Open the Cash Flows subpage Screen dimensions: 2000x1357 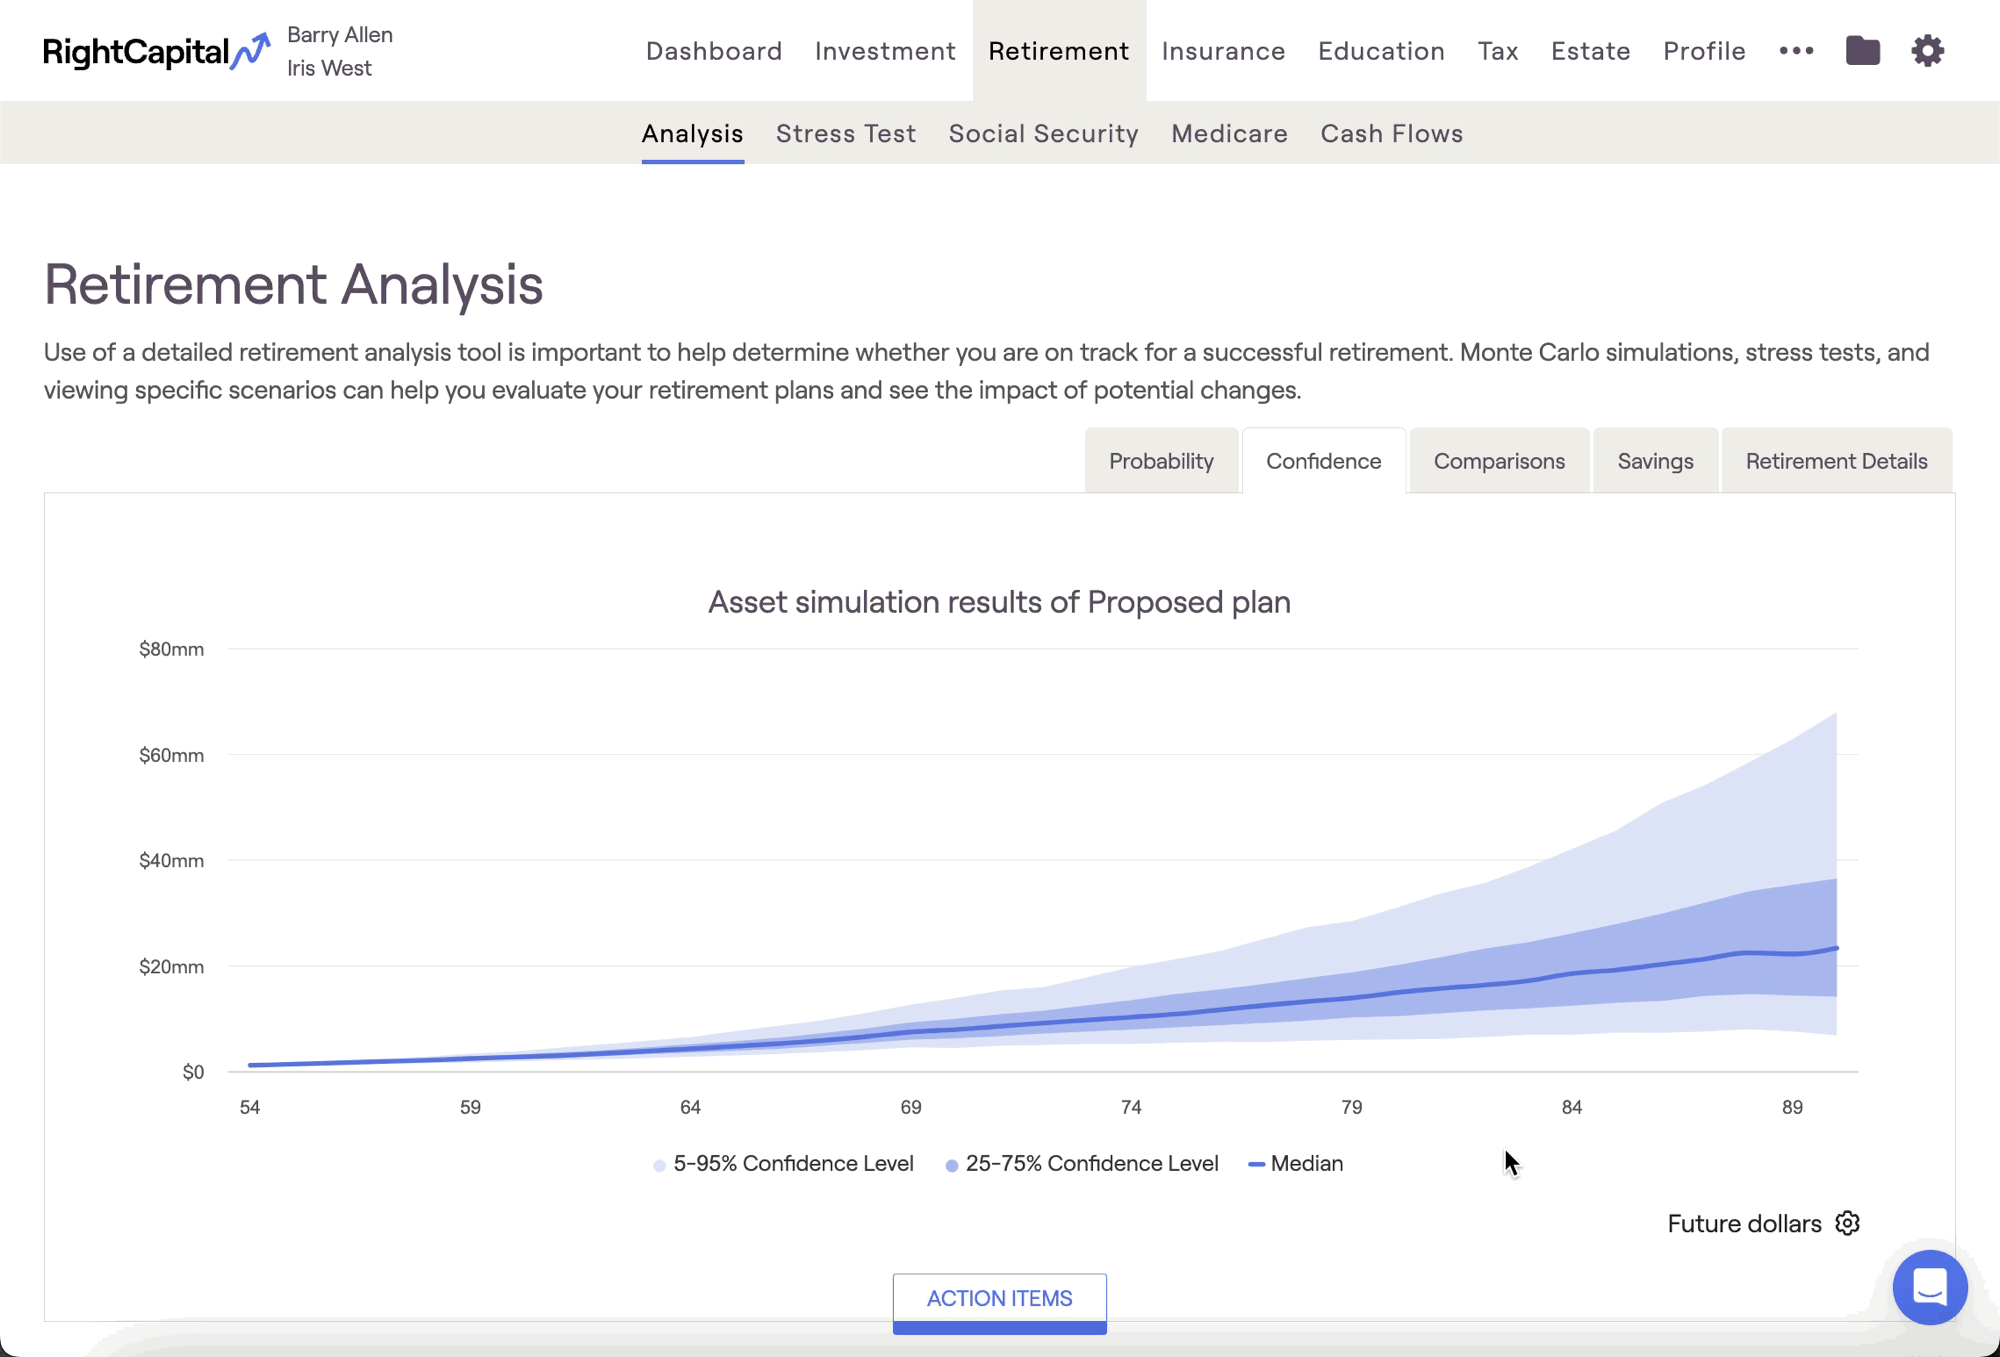coord(1391,133)
